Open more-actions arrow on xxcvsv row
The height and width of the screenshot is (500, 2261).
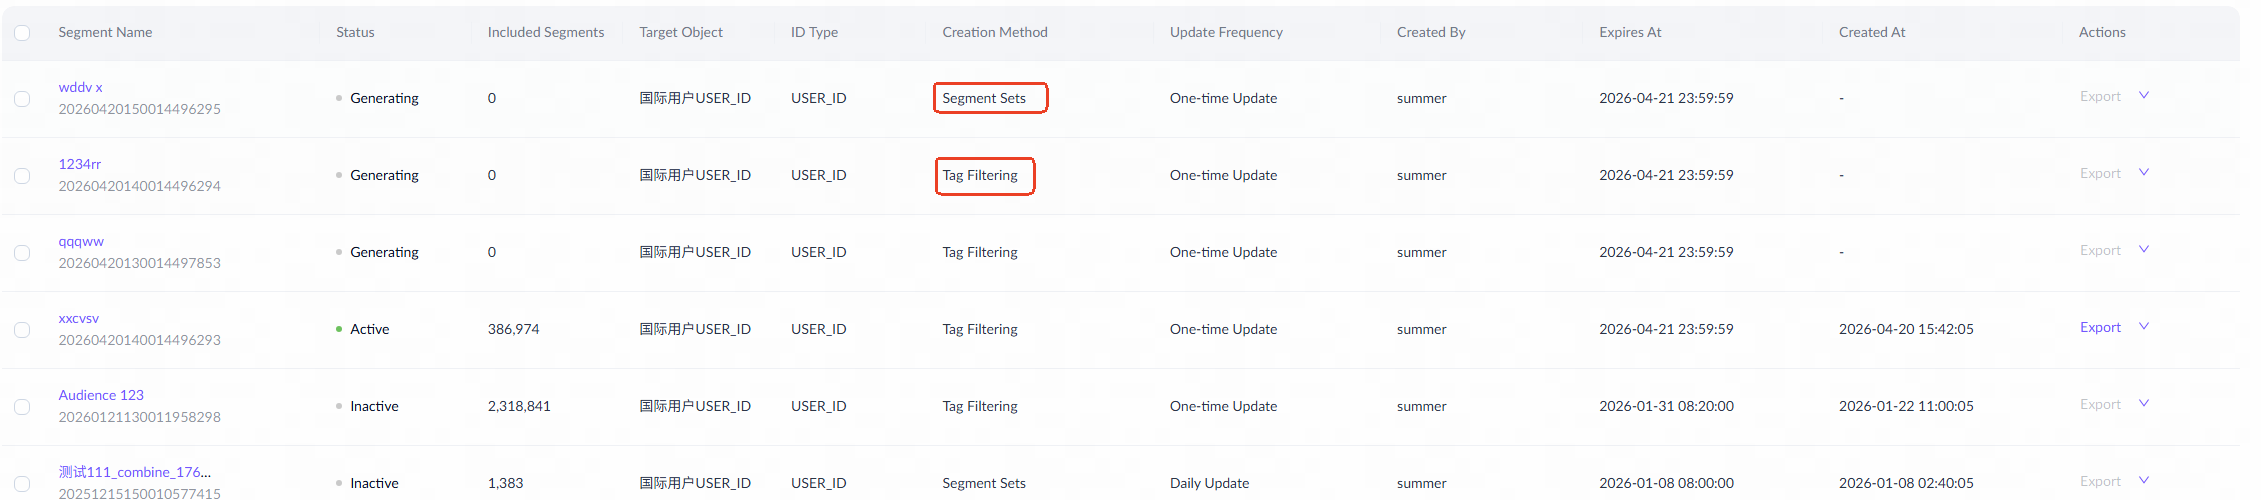tap(2144, 327)
